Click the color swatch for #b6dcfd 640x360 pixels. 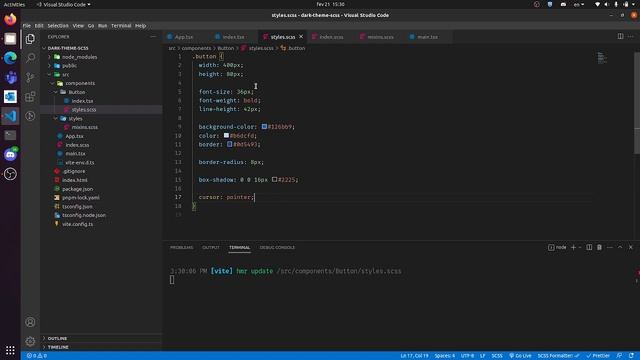pos(226,135)
